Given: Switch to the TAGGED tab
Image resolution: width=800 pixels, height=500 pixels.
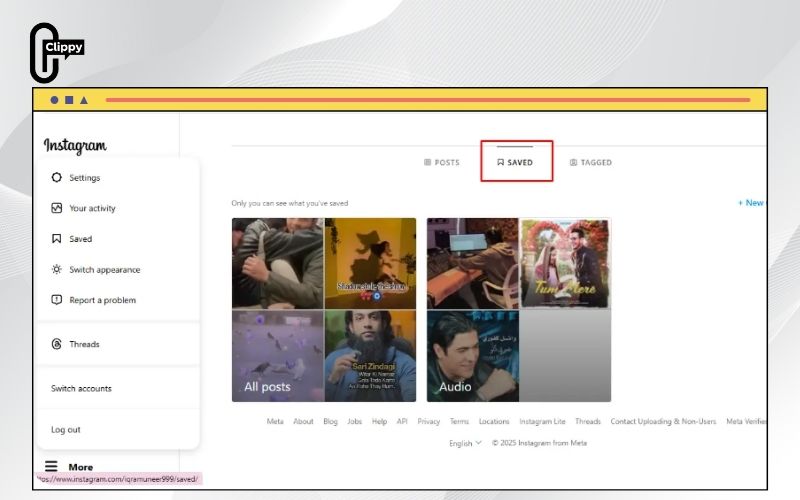Looking at the screenshot, I should pyautogui.click(x=591, y=162).
